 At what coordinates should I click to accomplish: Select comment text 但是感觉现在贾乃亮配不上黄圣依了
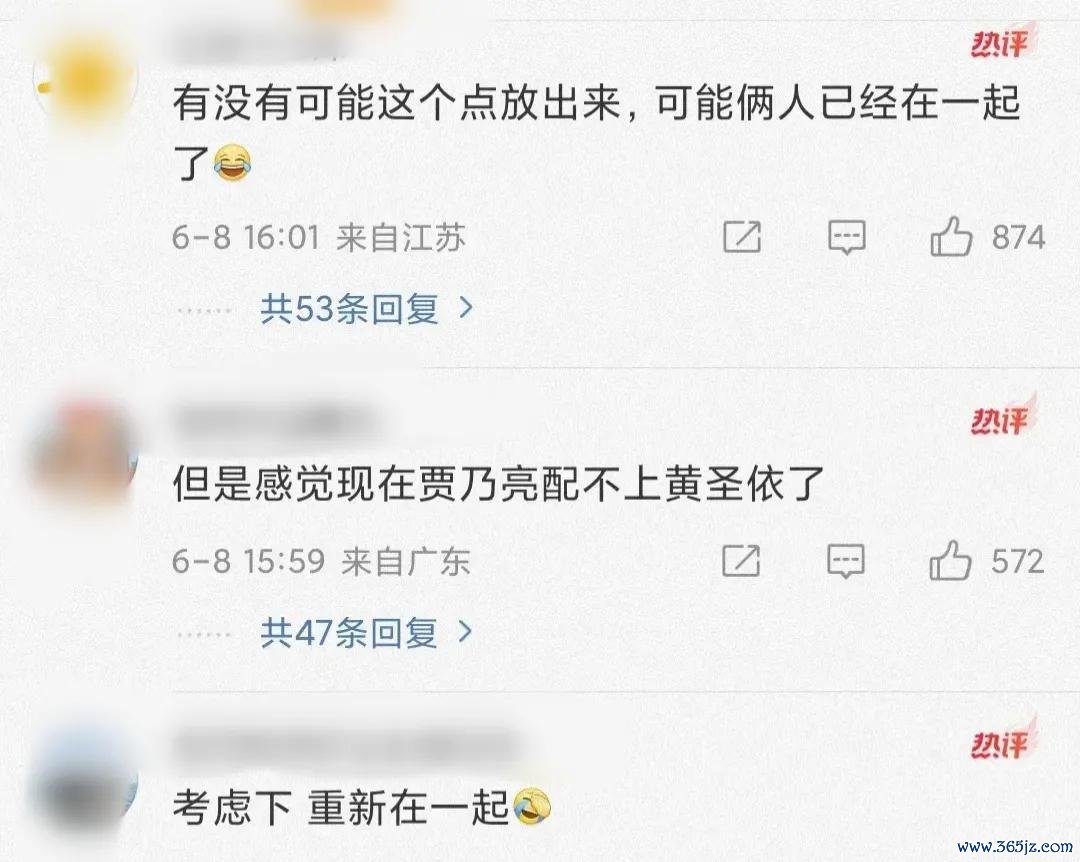499,483
